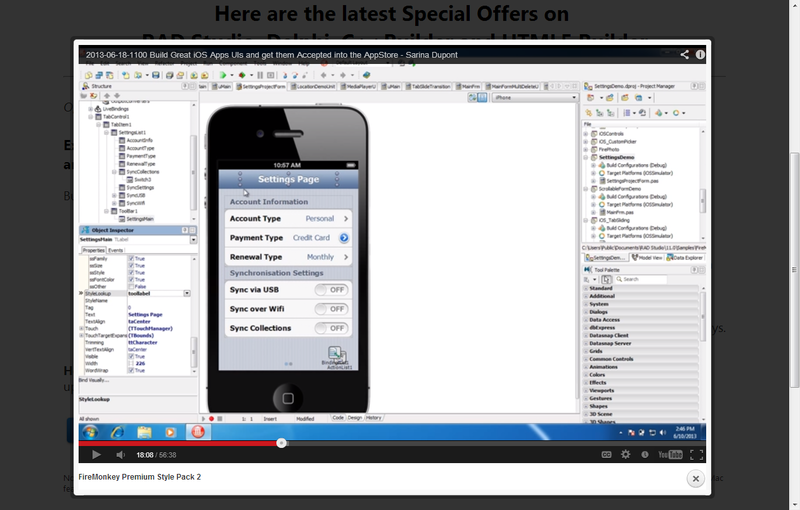
Task: Enter fullscreen mode
Action: tap(696, 454)
